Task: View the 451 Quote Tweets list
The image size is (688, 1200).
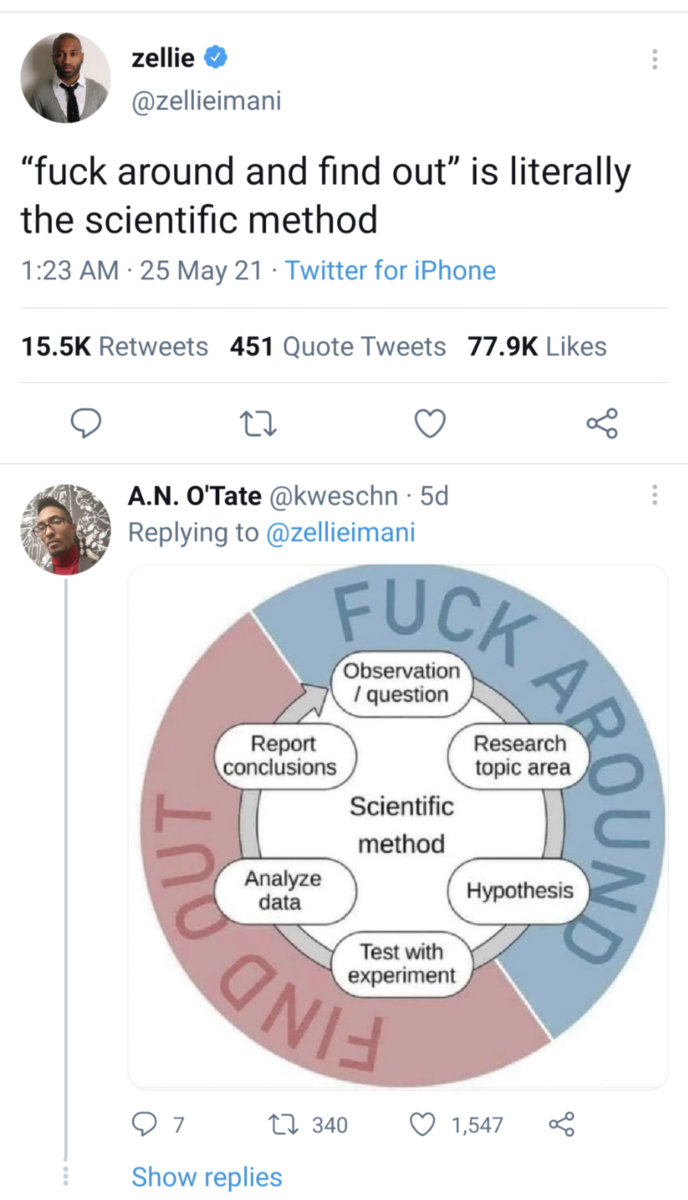Action: click(x=338, y=347)
